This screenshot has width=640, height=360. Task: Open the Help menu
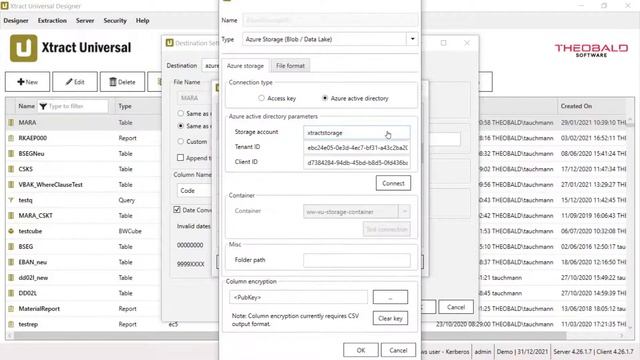(x=142, y=20)
